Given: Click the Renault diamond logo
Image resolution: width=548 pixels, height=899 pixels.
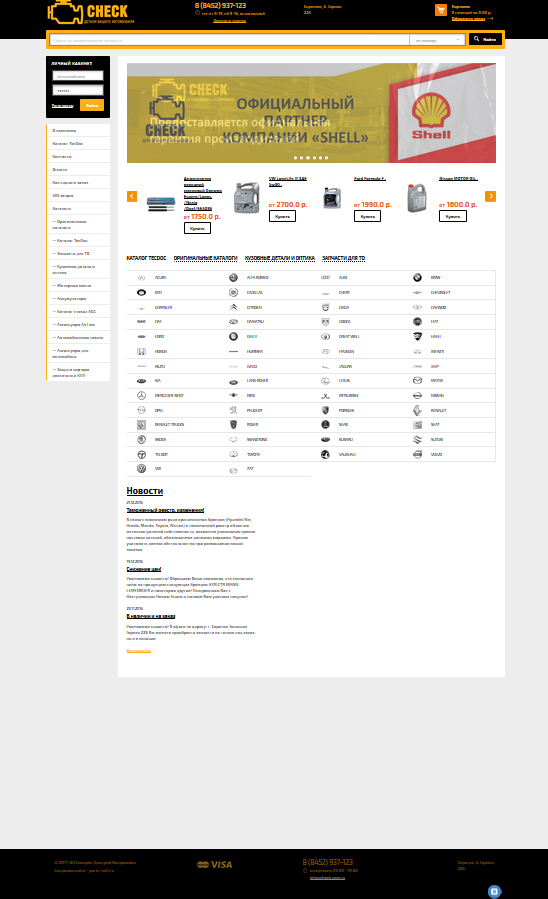Looking at the screenshot, I should click(417, 411).
